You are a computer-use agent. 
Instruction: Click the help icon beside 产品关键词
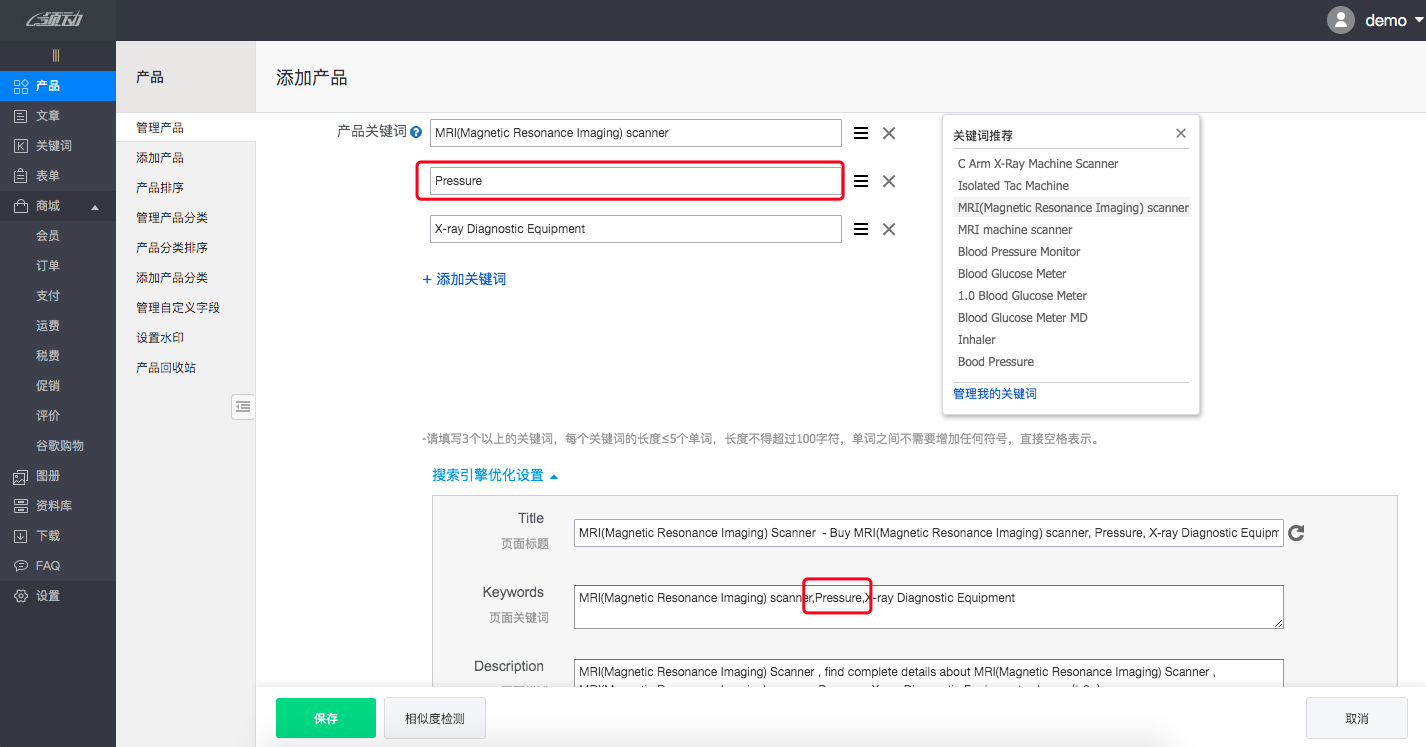coord(416,132)
